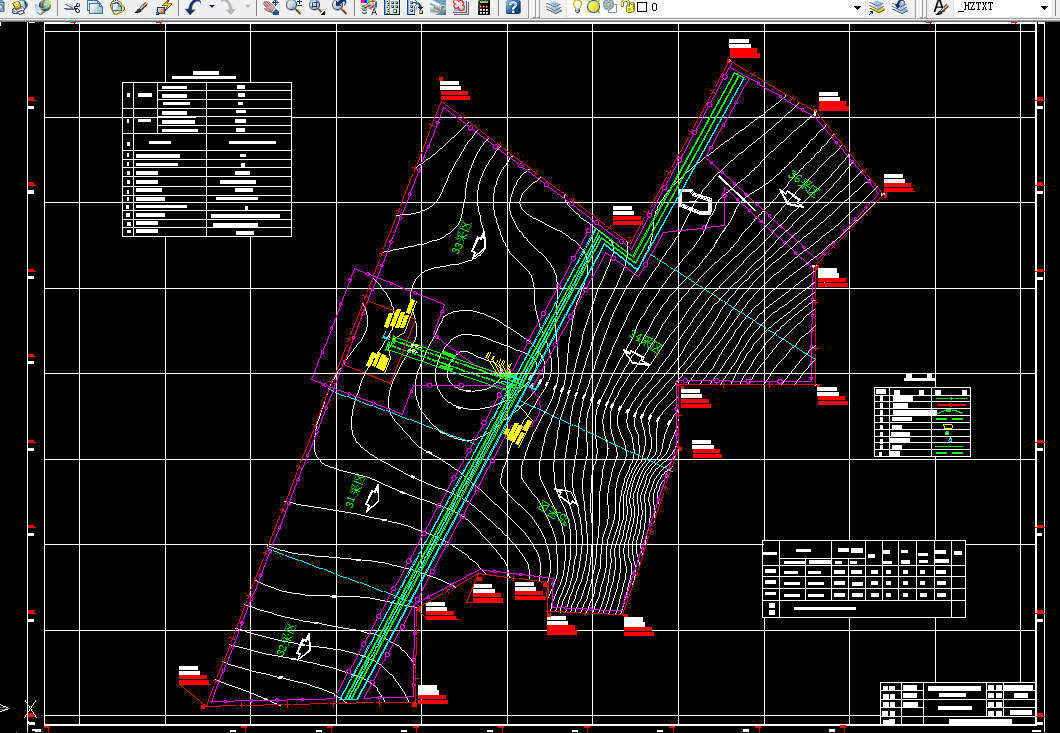
Task: Expand the layer list dropdown
Action: point(857,7)
